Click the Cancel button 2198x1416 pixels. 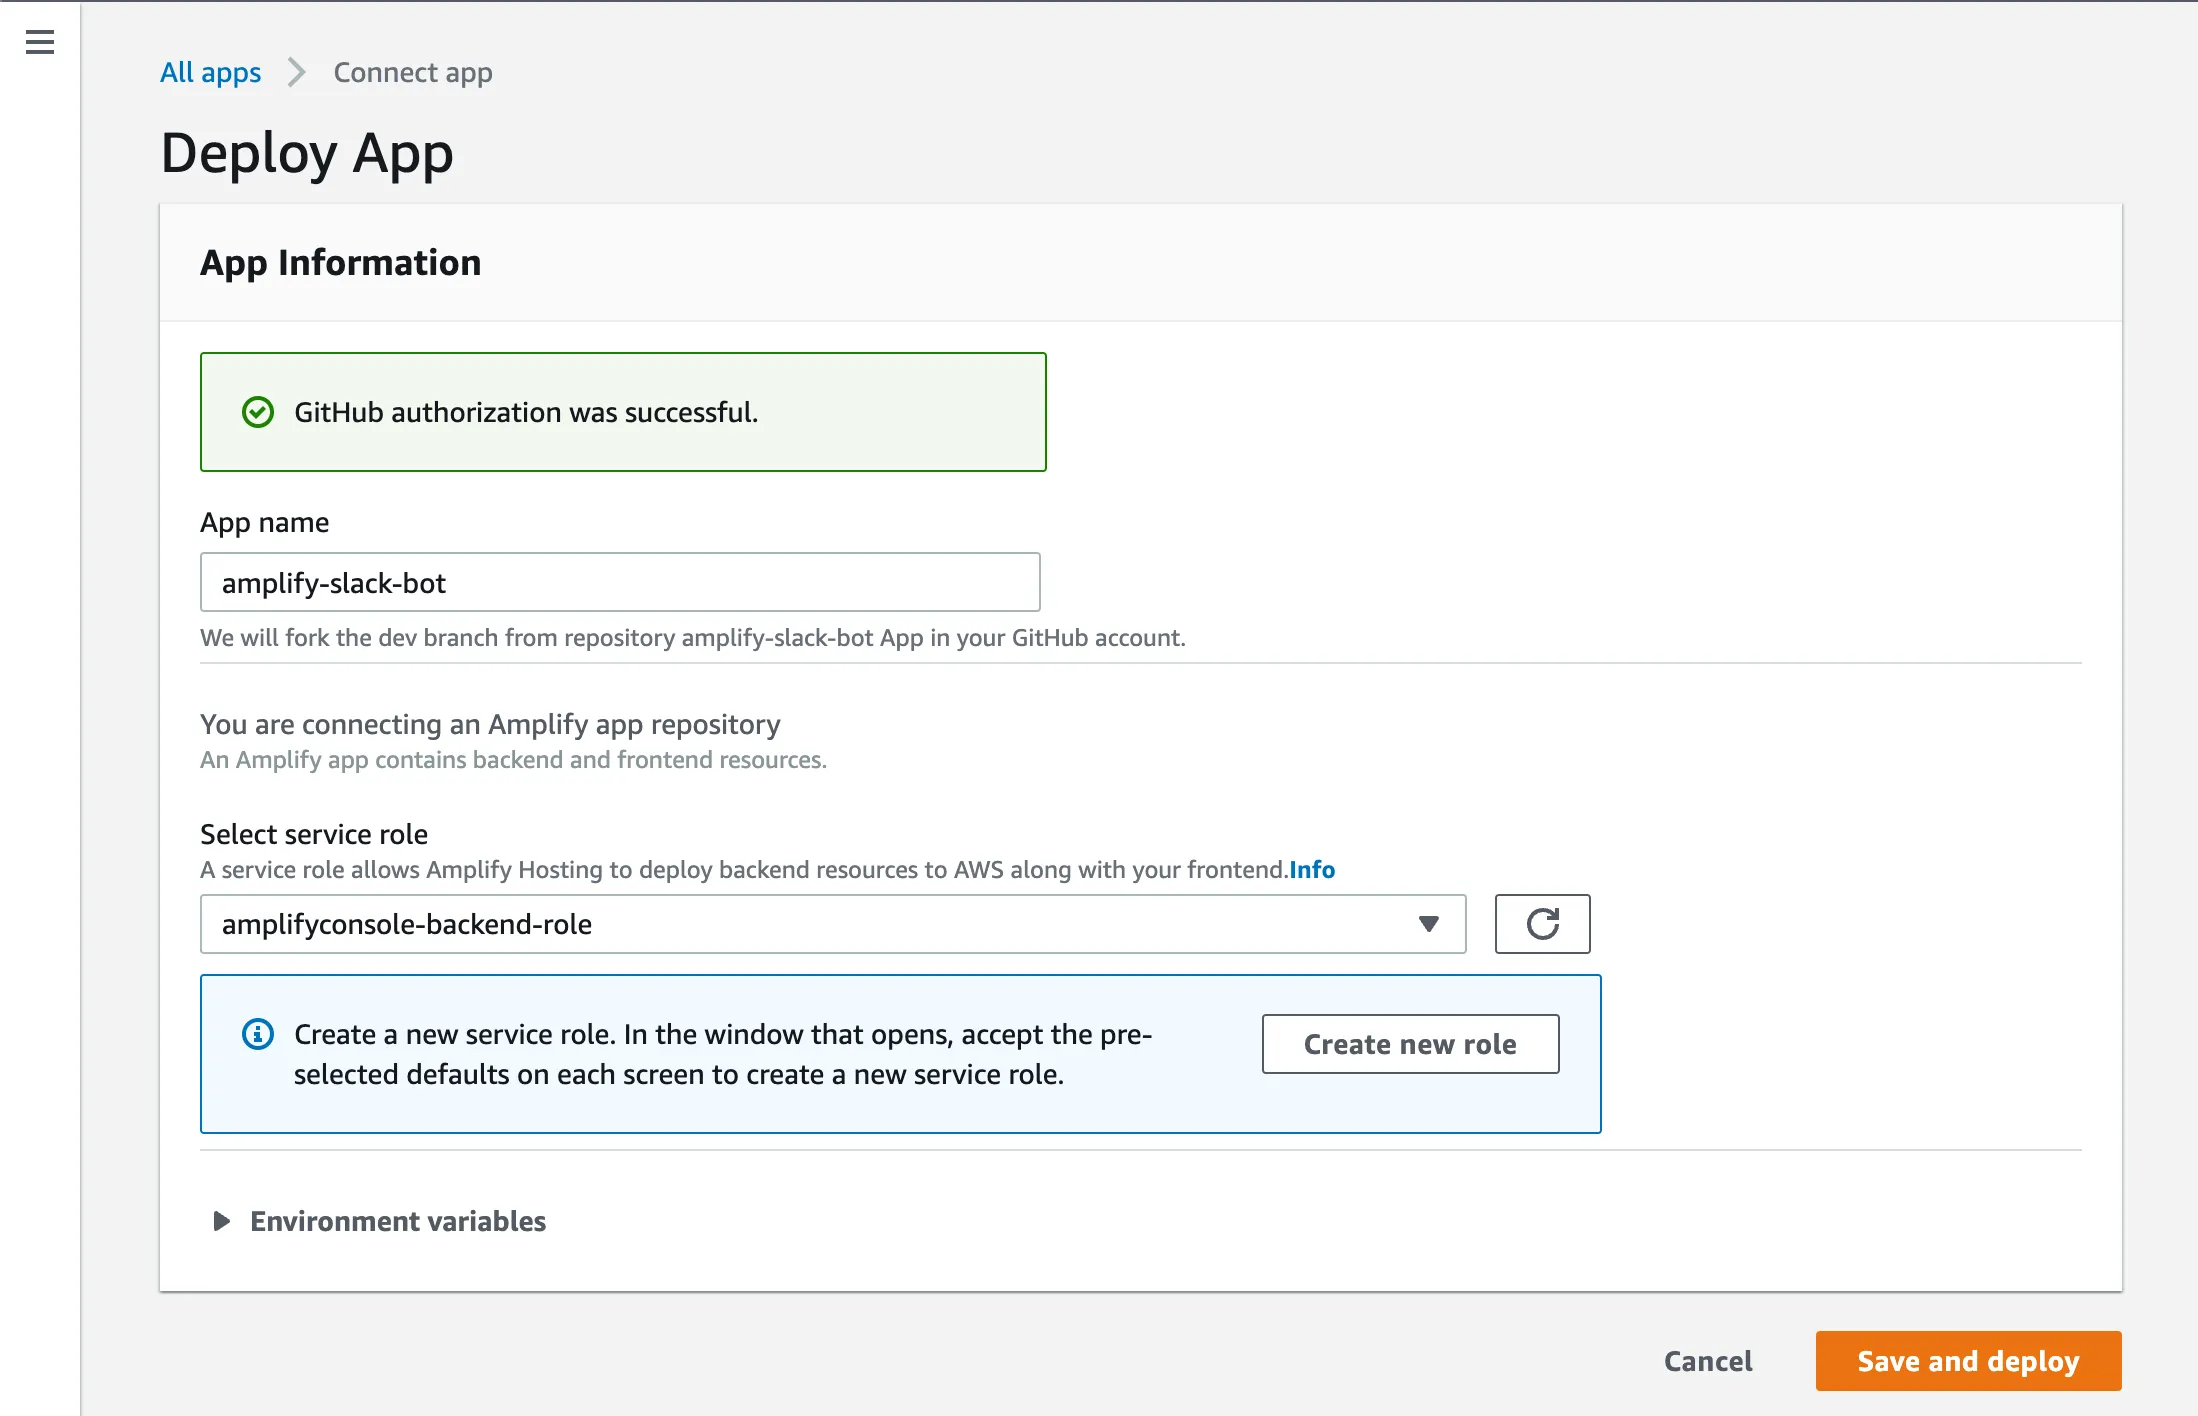pos(1707,1361)
